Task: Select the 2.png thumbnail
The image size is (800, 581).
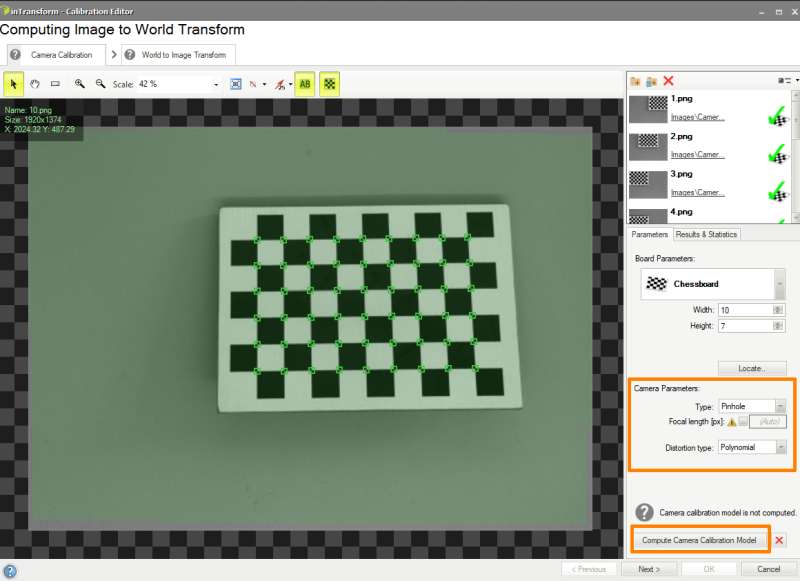Action: tap(648, 147)
